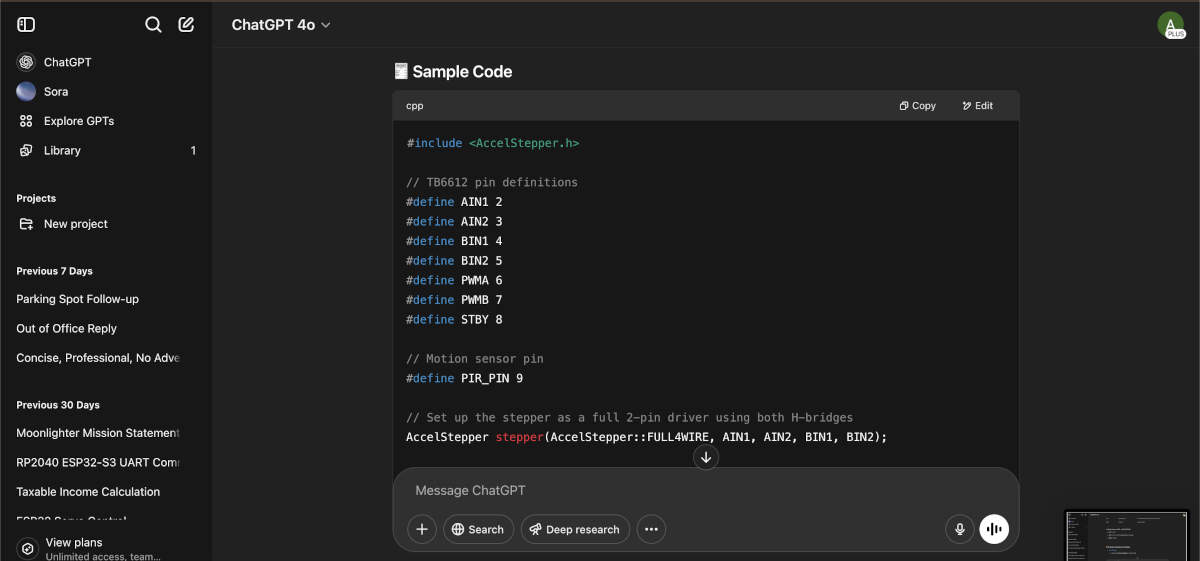This screenshot has height=561, width=1200.
Task: Click the #define BIN1 4 line
Action: 454,241
